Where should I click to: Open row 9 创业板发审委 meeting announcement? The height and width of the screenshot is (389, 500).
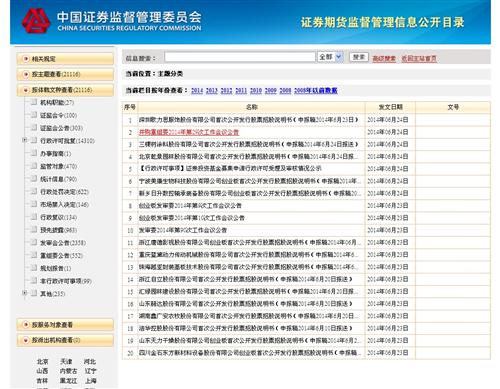point(192,218)
